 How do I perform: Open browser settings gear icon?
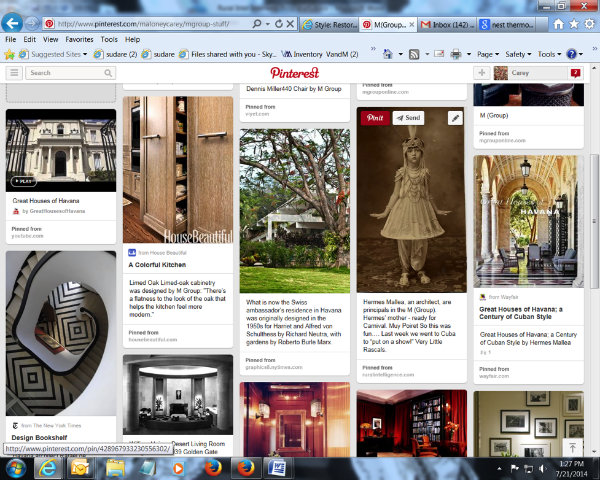point(590,24)
